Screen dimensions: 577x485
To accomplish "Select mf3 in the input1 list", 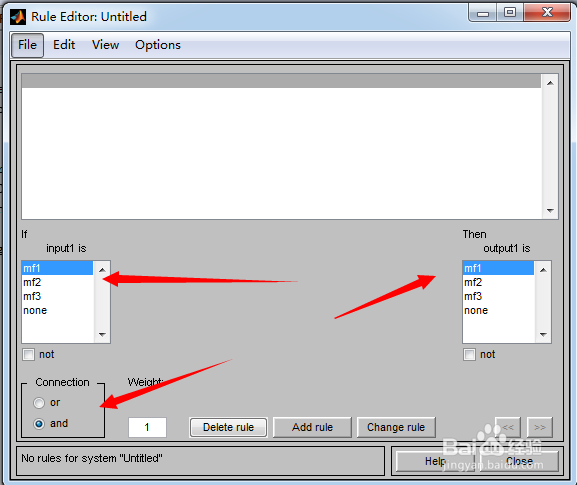I will [57, 296].
